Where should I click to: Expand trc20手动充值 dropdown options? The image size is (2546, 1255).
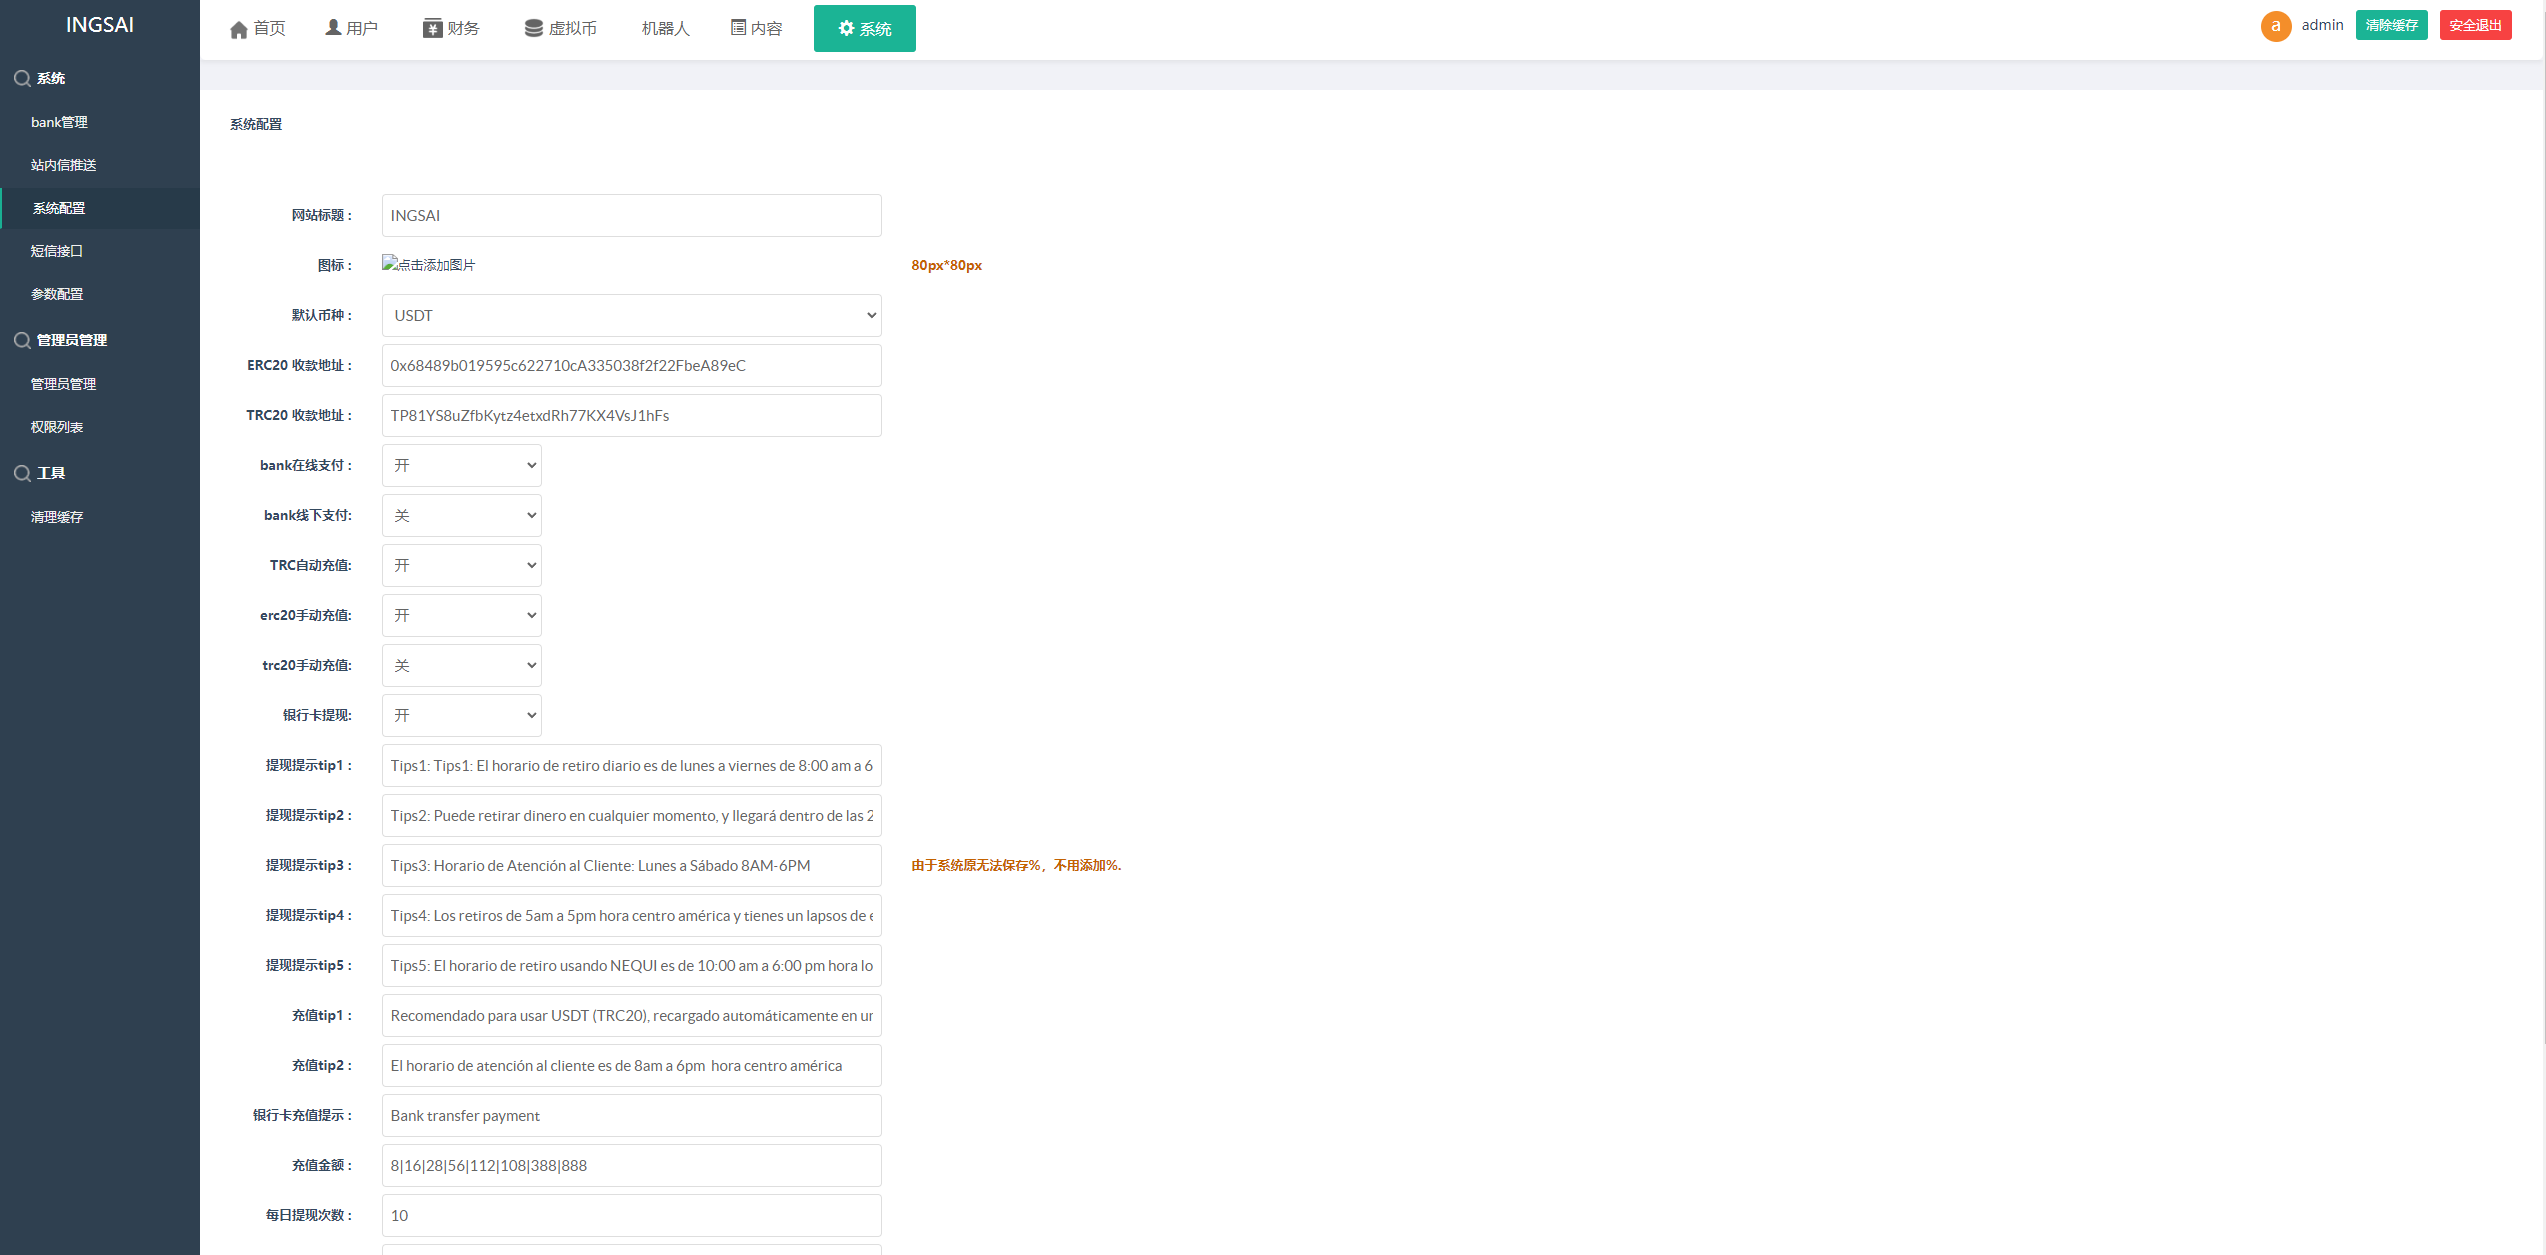click(460, 664)
